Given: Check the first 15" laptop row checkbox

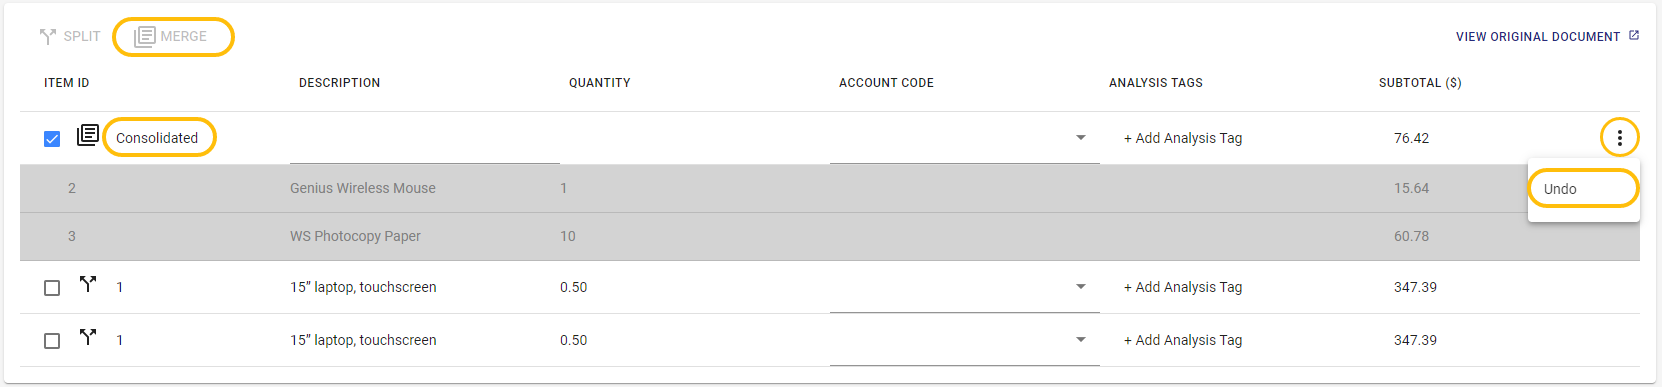Looking at the screenshot, I should pos(52,288).
